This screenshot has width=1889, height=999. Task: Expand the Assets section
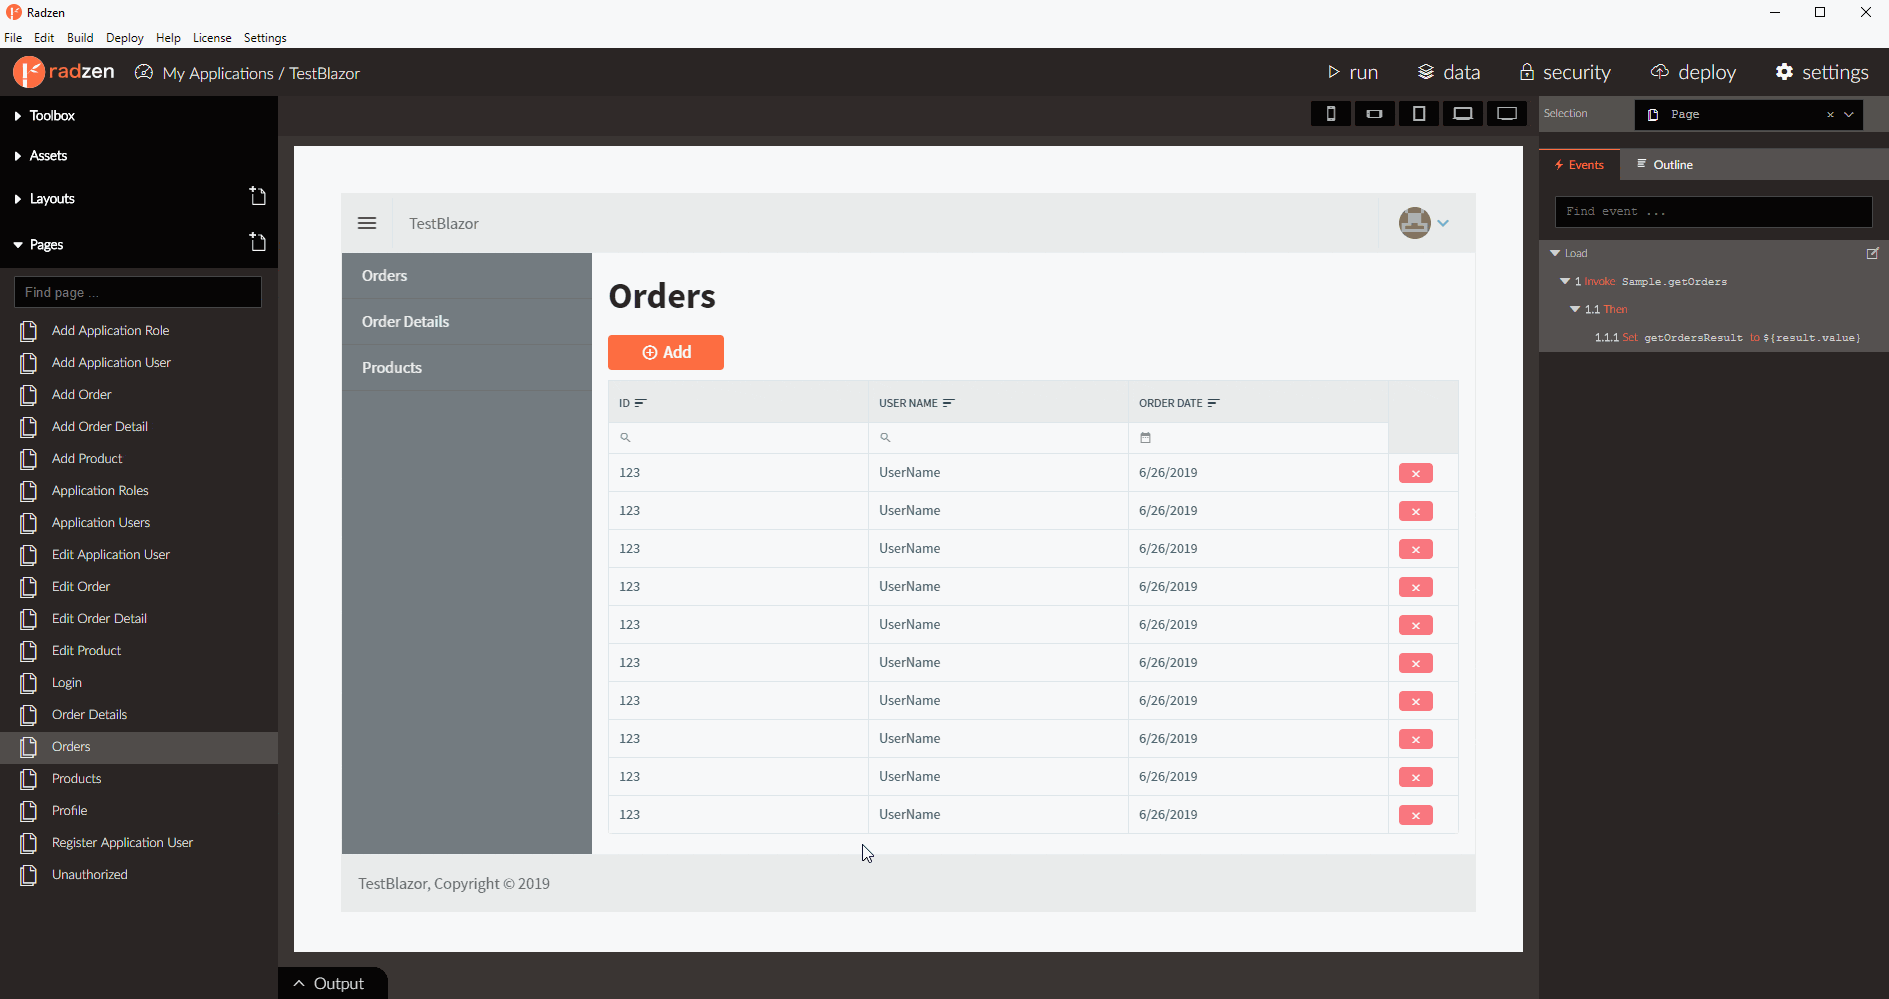18,156
